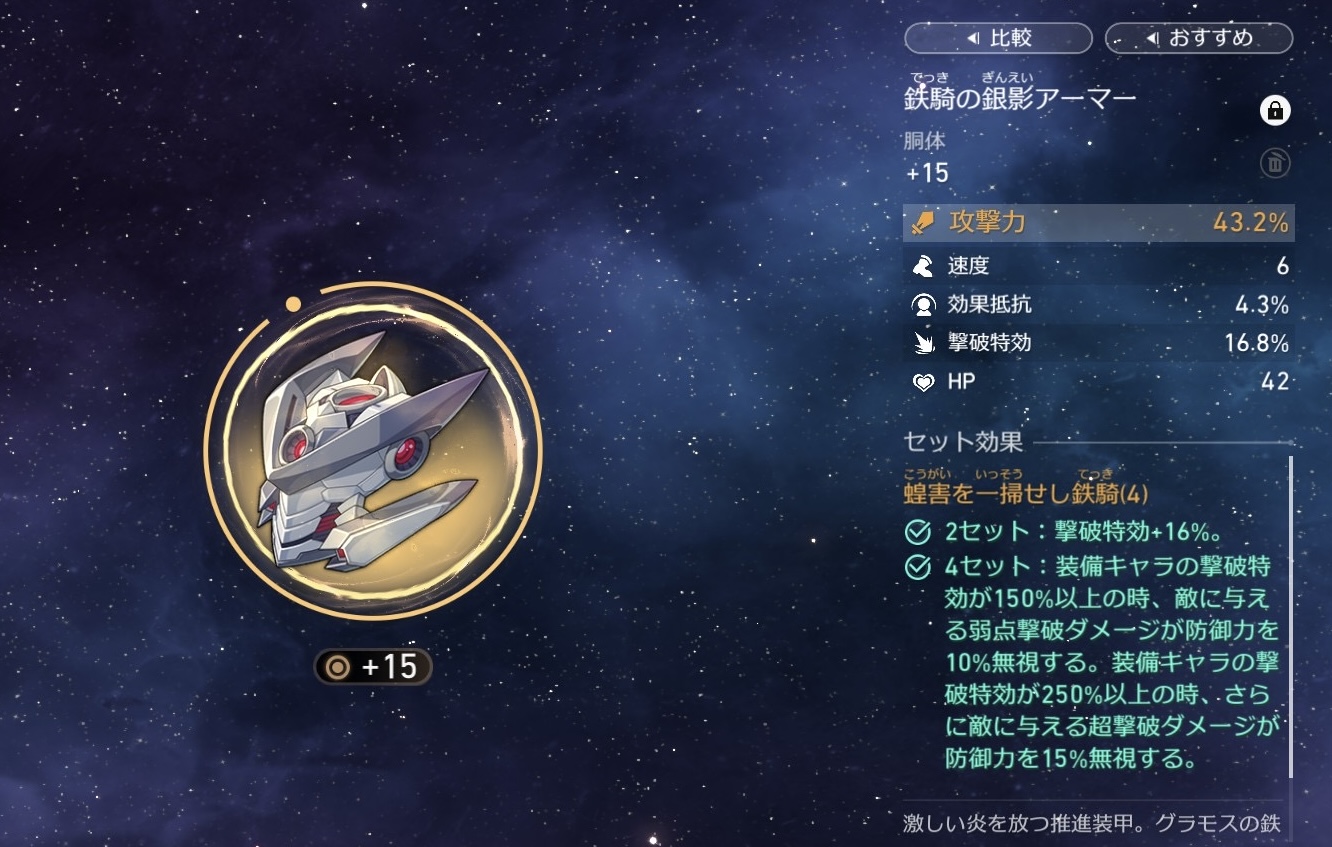This screenshot has height=847, width=1332.
Task: Click the 速度 speed stat icon
Action: 924,266
